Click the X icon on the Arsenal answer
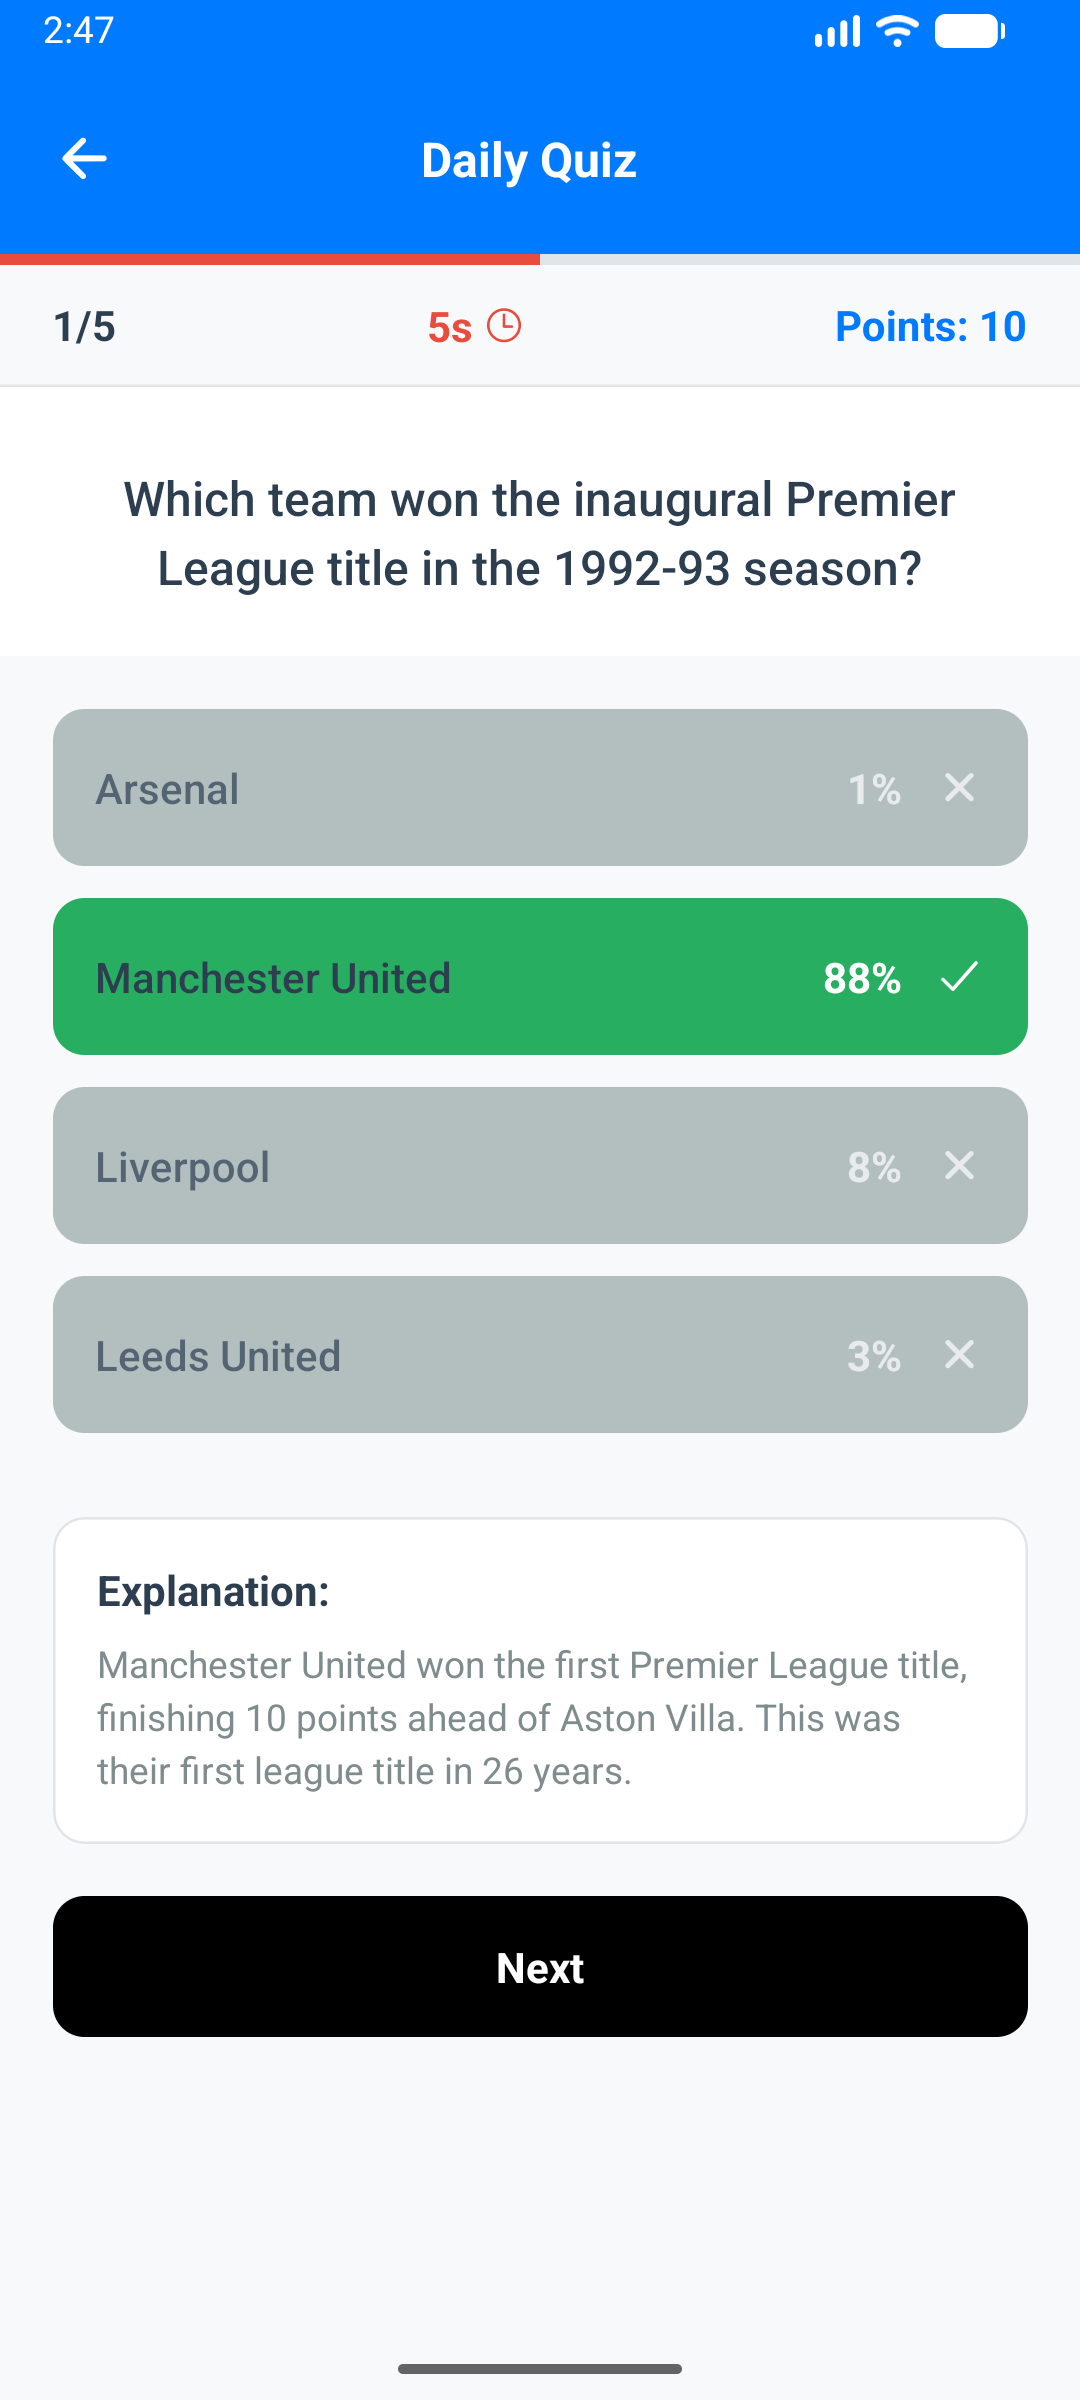Screen dimensions: 1080x2400 point(959,788)
